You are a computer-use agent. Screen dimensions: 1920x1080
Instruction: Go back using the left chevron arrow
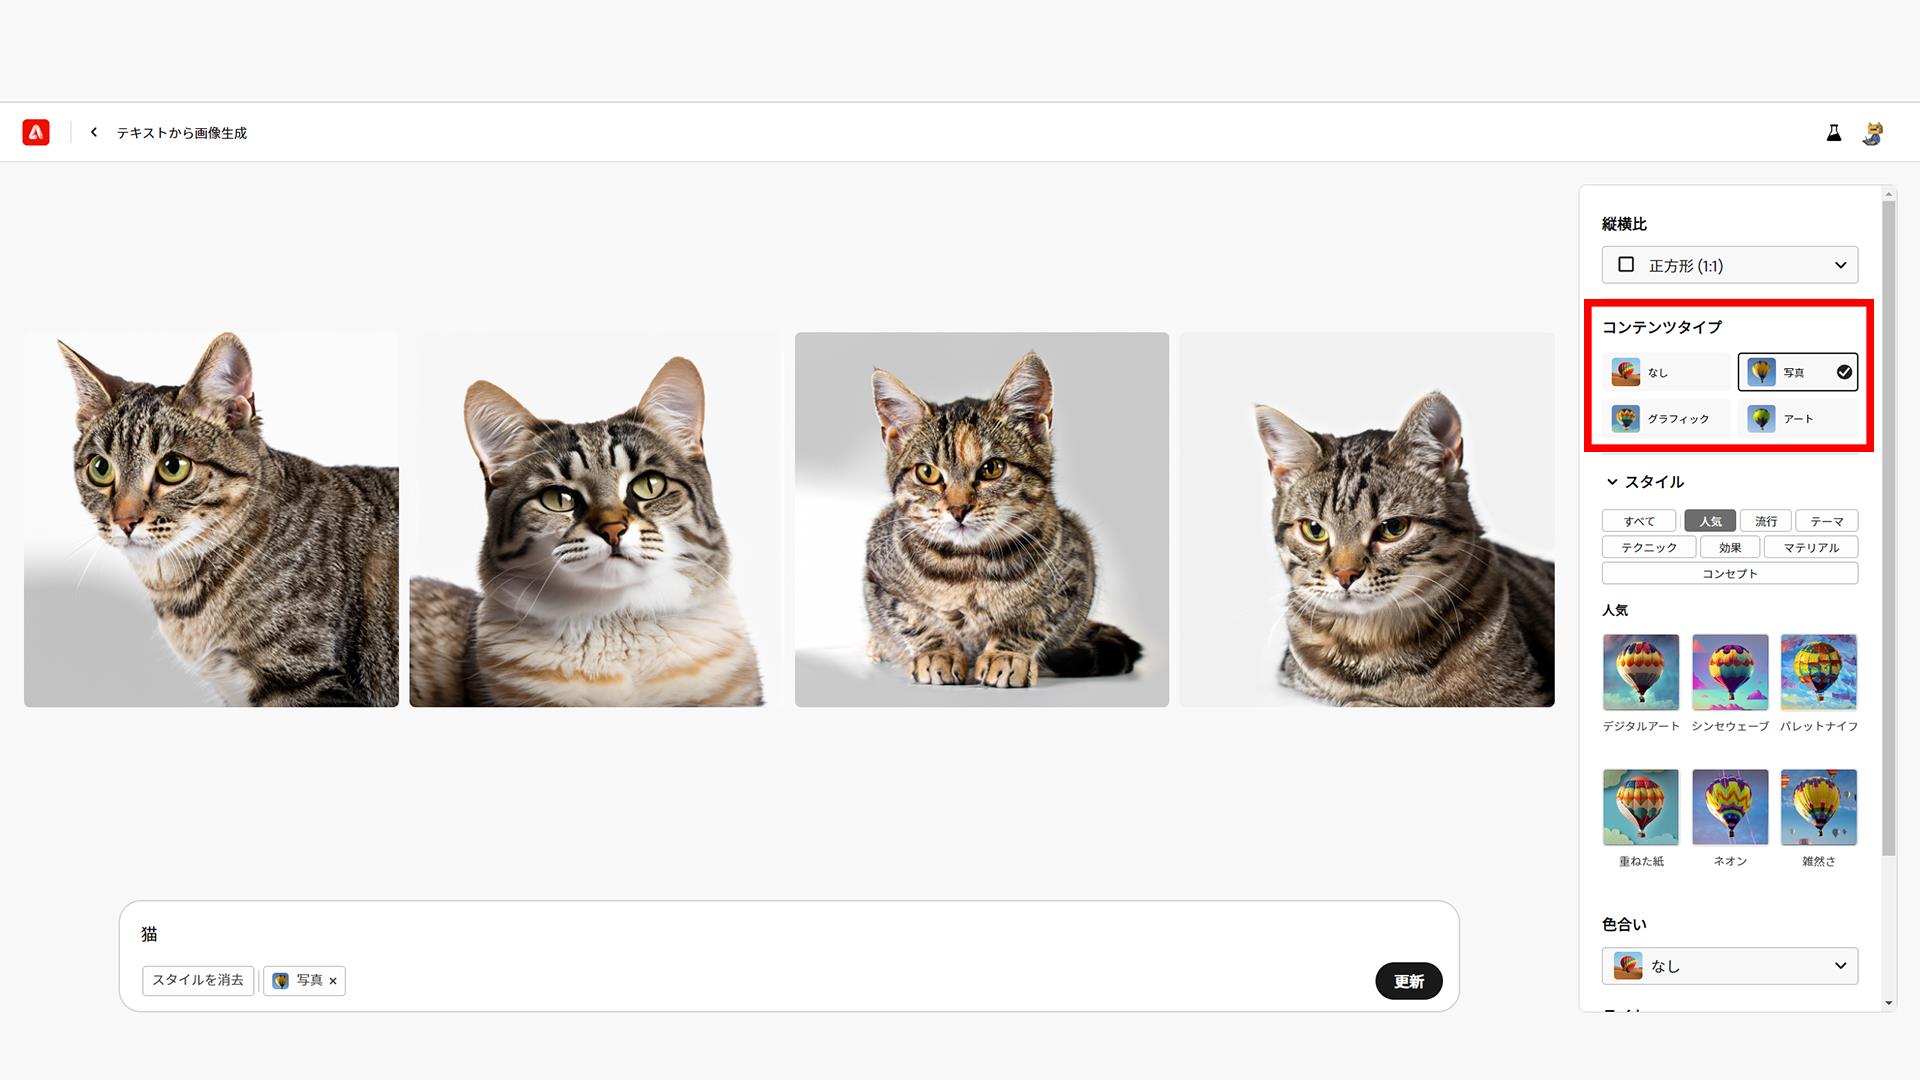point(94,132)
